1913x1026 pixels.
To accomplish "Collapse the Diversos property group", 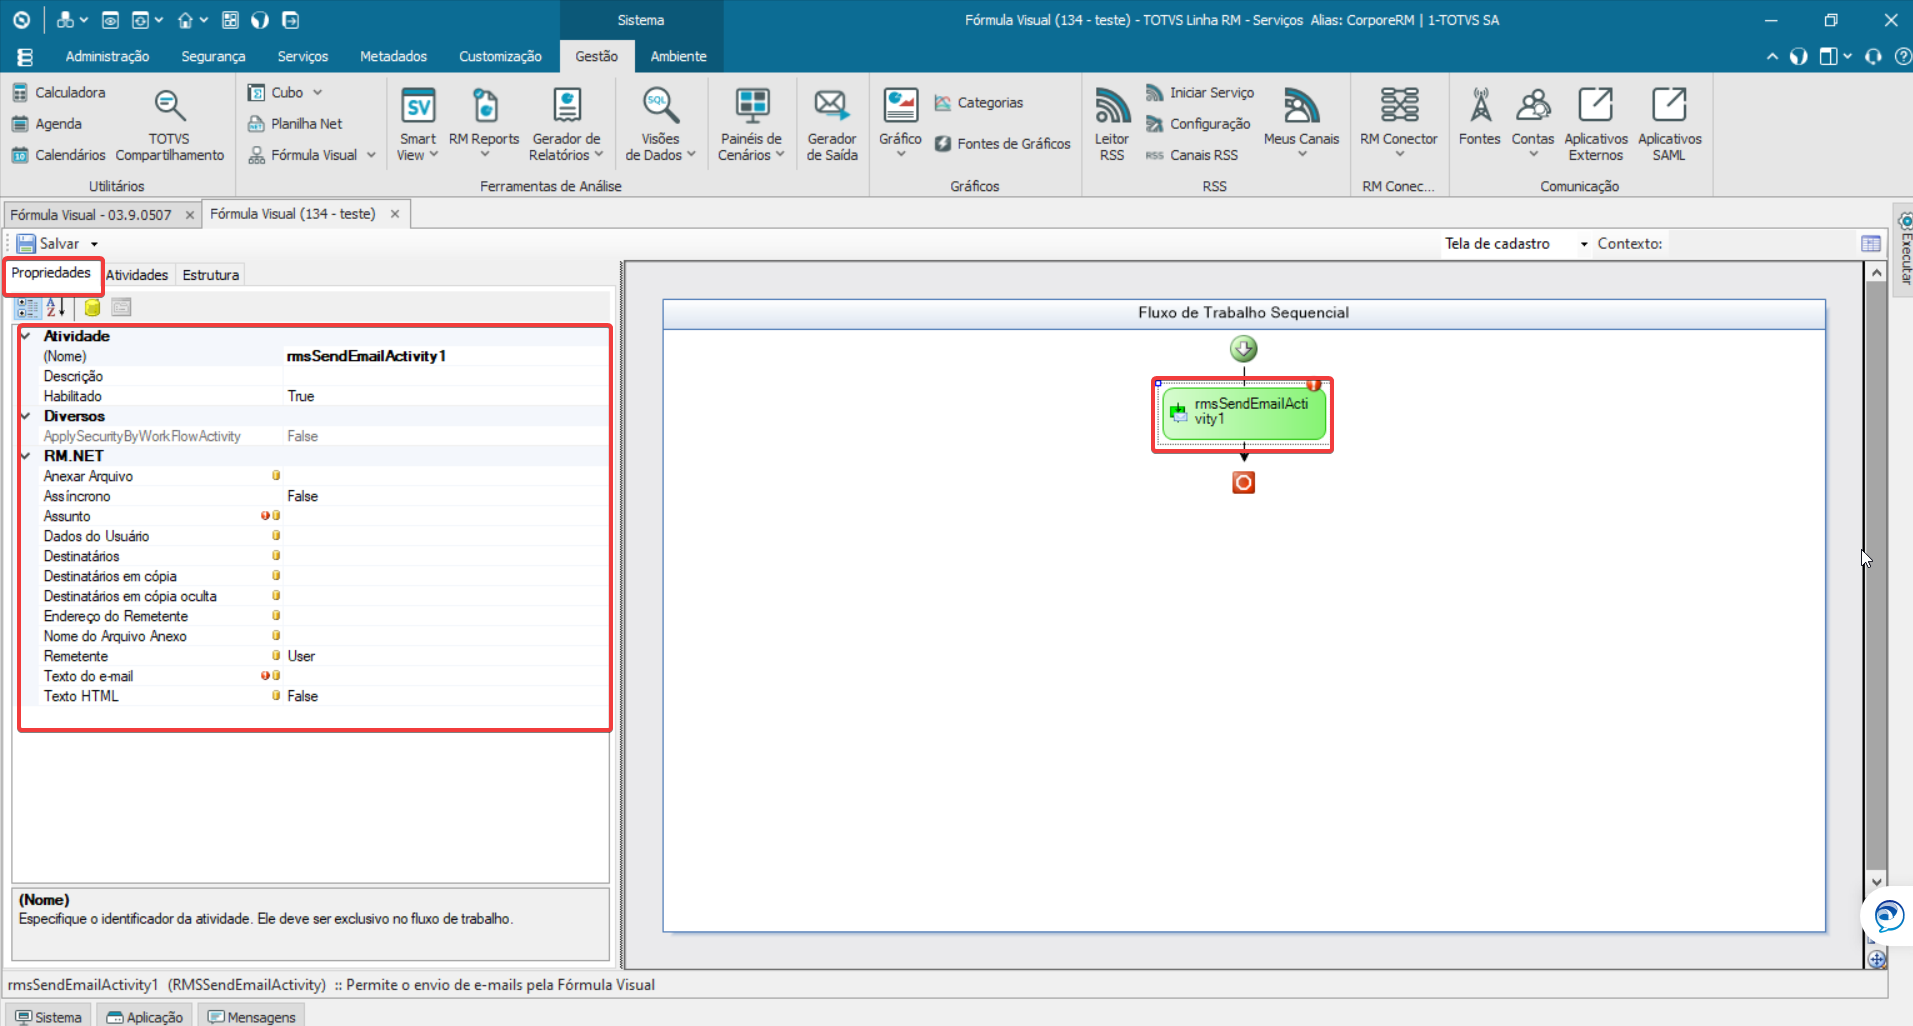I will pyautogui.click(x=26, y=416).
